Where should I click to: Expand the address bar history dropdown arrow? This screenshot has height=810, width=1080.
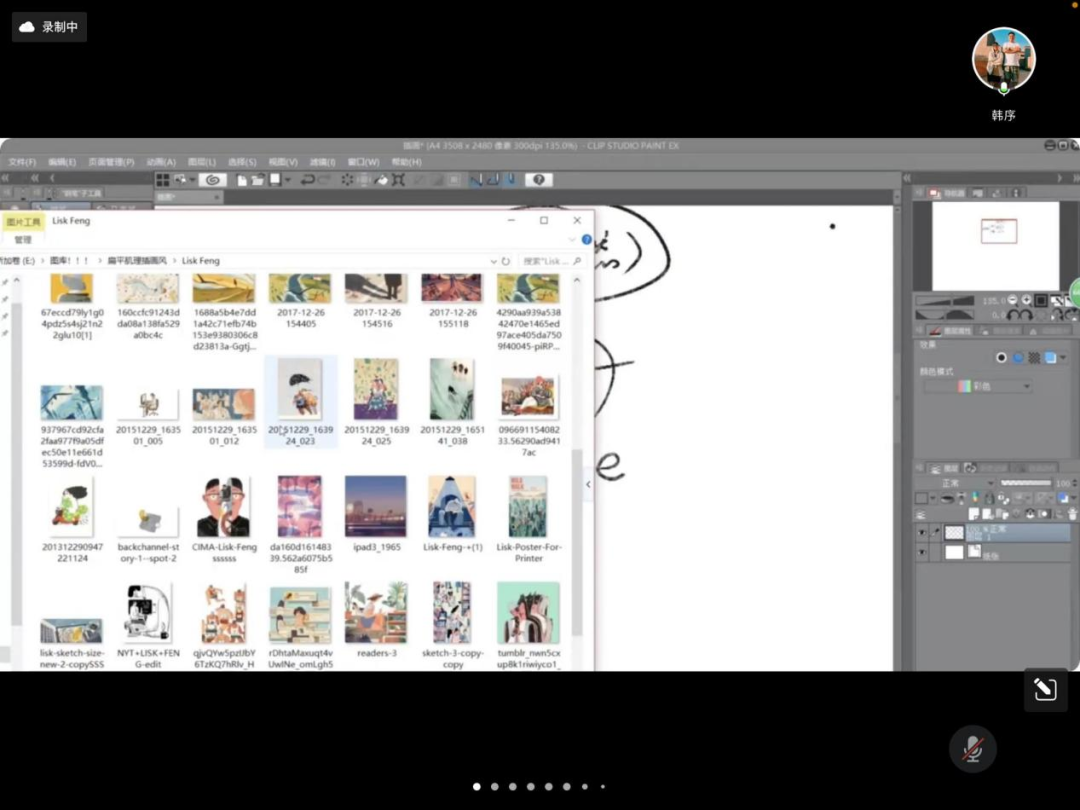pos(494,261)
